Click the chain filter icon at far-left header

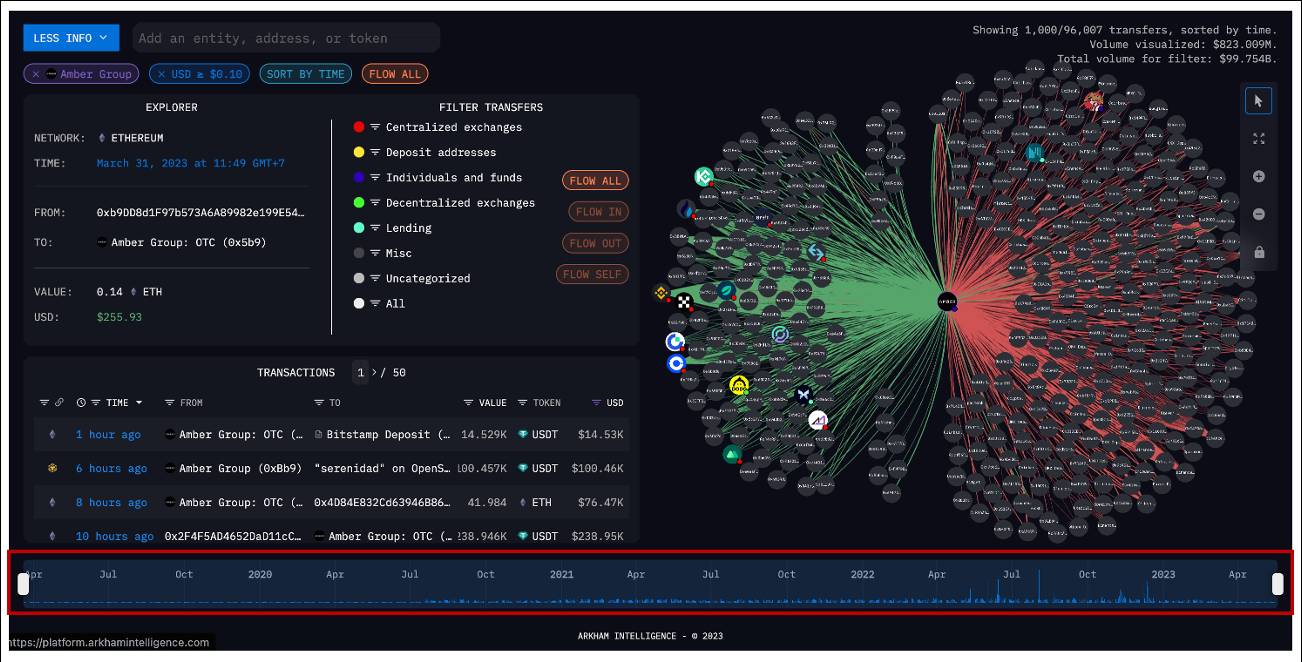(44, 403)
